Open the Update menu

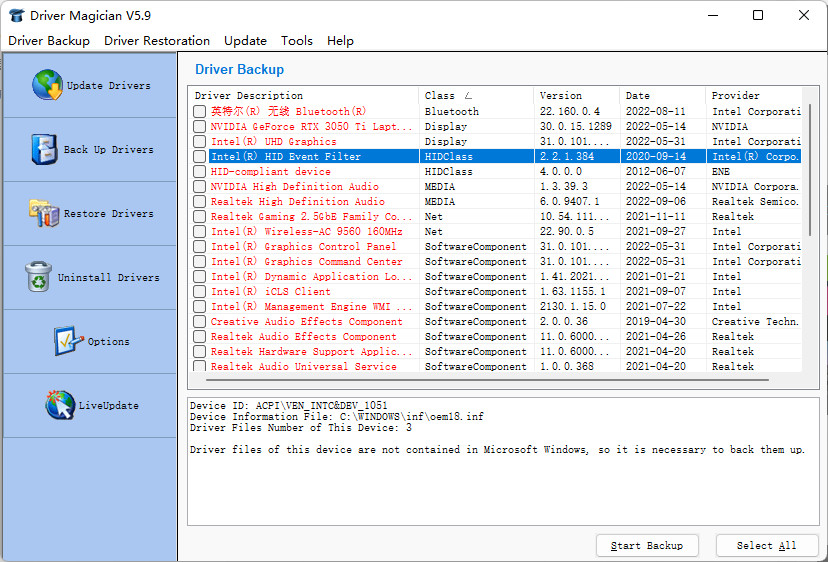[x=245, y=41]
